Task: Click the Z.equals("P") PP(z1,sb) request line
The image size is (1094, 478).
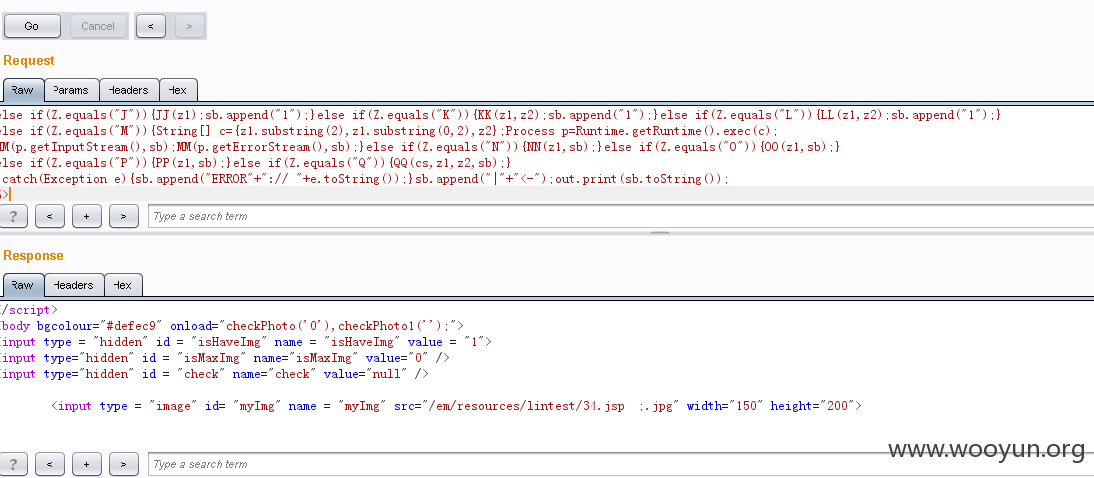Action: tap(256, 163)
